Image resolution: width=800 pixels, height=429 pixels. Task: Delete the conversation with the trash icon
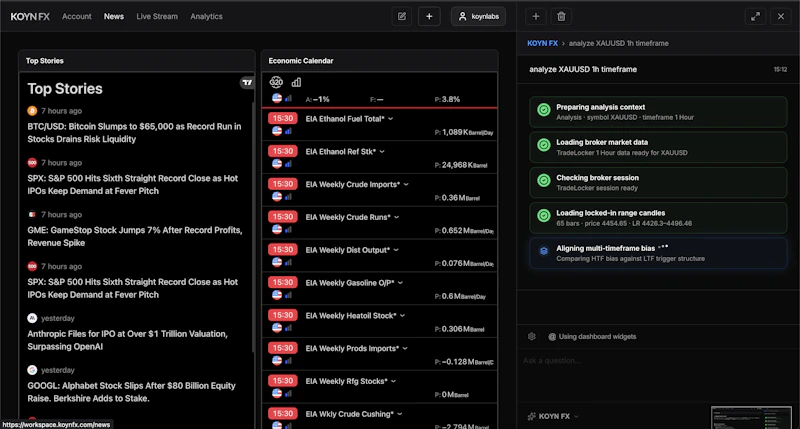tap(561, 16)
